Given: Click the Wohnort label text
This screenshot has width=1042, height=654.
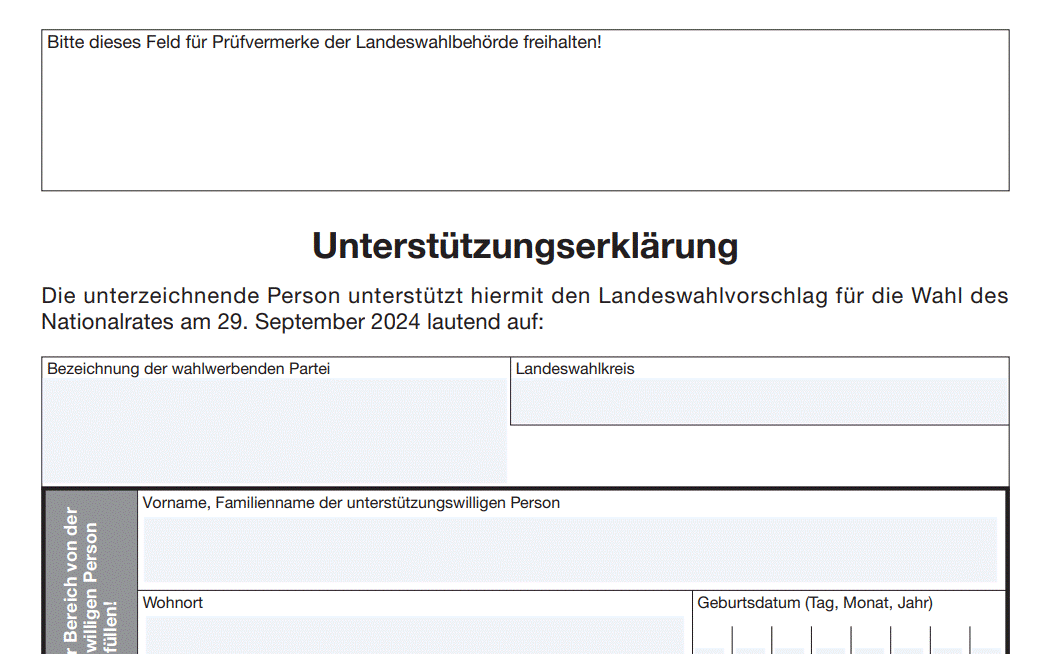Looking at the screenshot, I should coord(173,603).
